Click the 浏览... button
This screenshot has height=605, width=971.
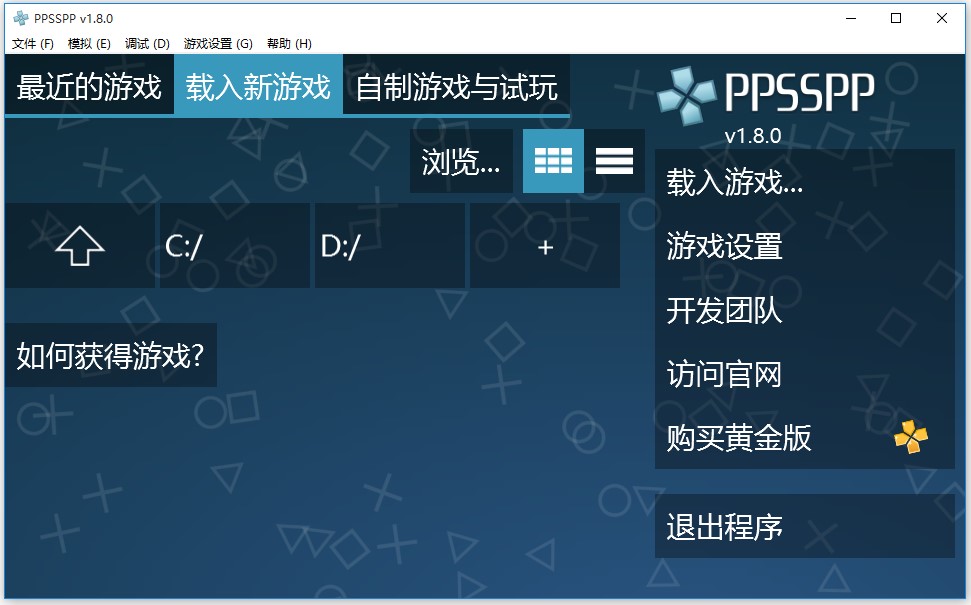[x=461, y=160]
